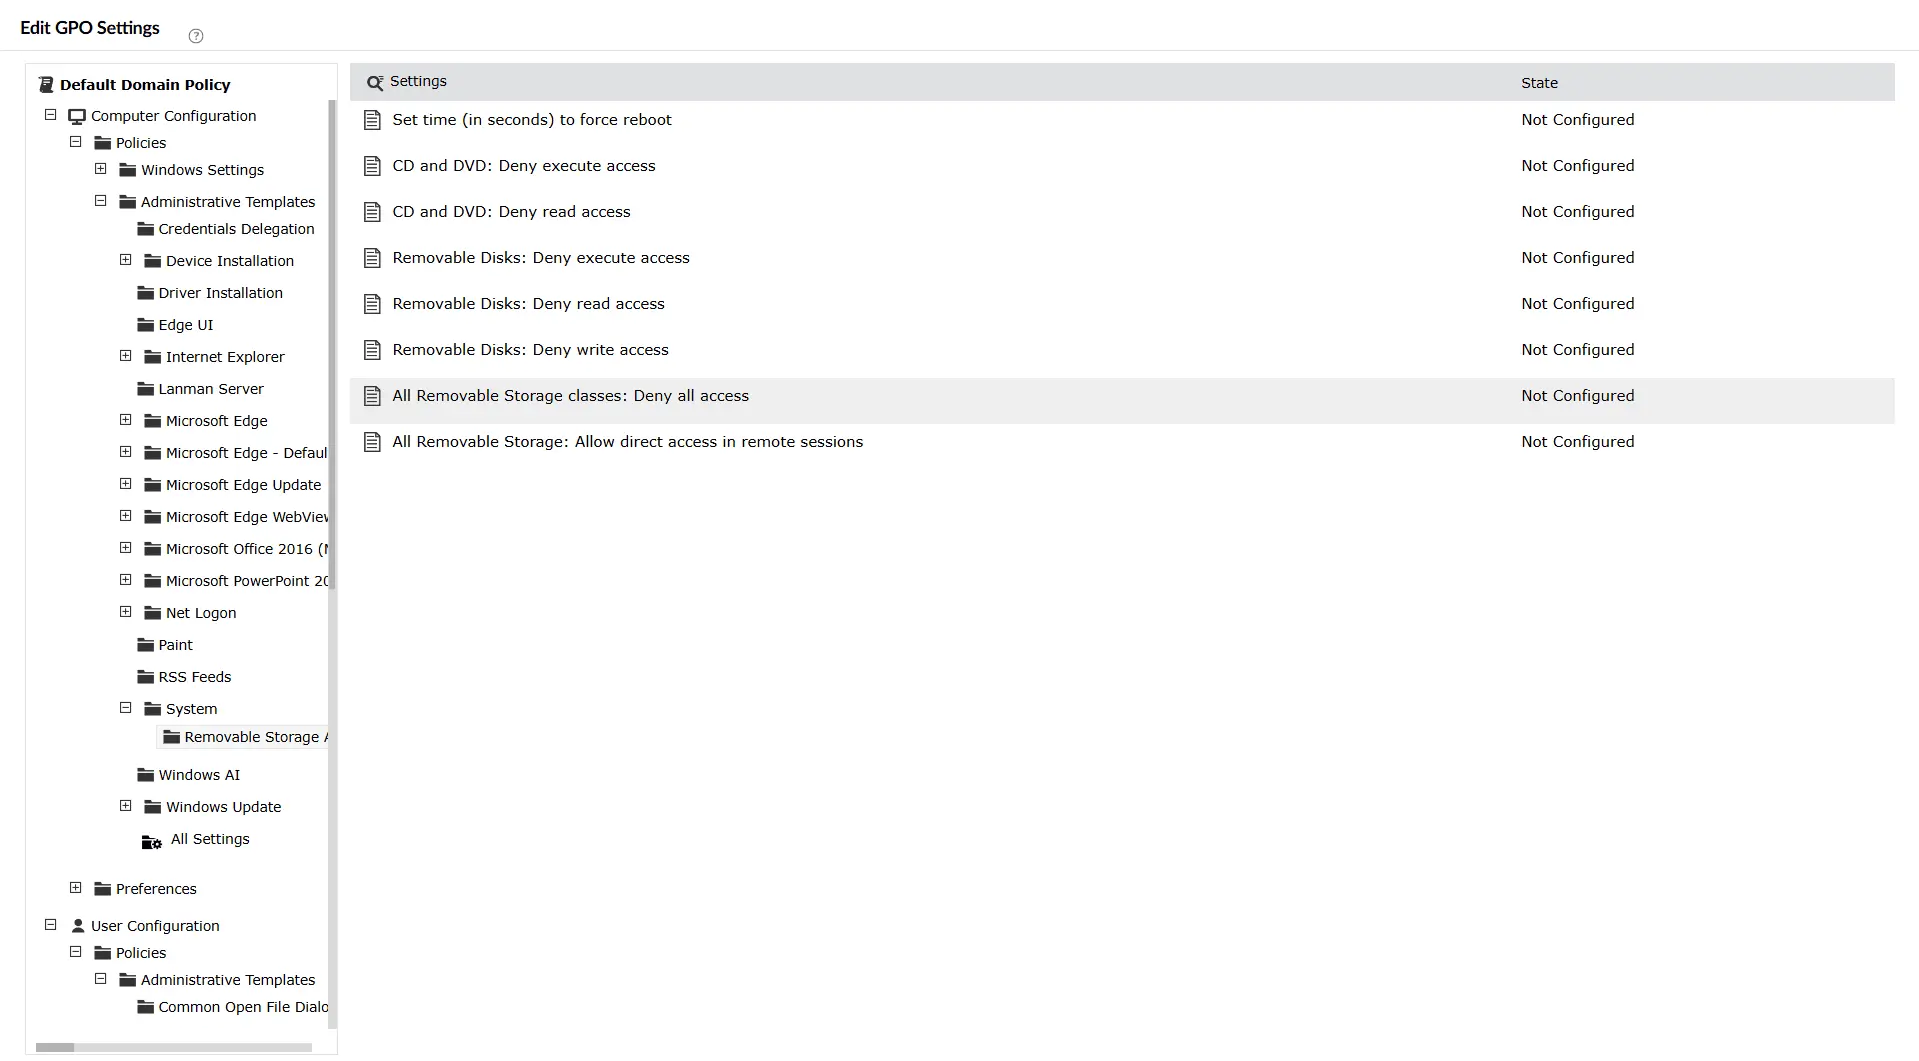Click document icon beside Set time to force reboot
The image size is (1919, 1061).
pos(372,119)
